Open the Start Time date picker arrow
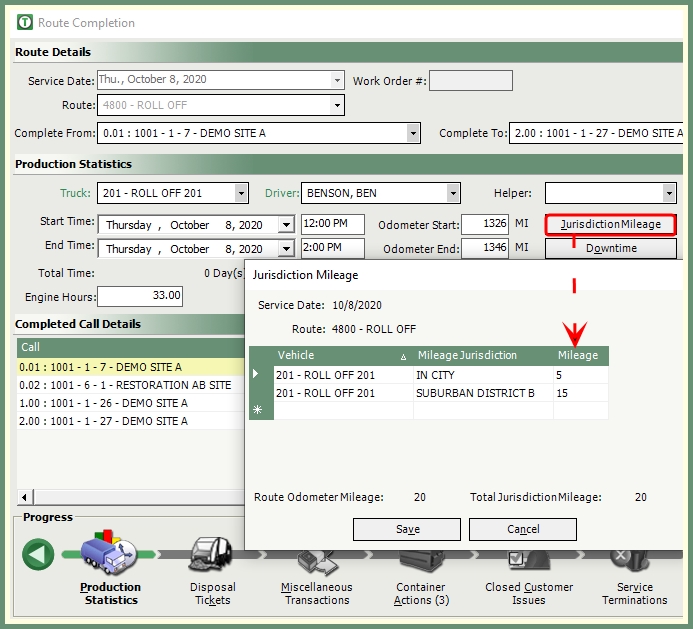 point(286,225)
